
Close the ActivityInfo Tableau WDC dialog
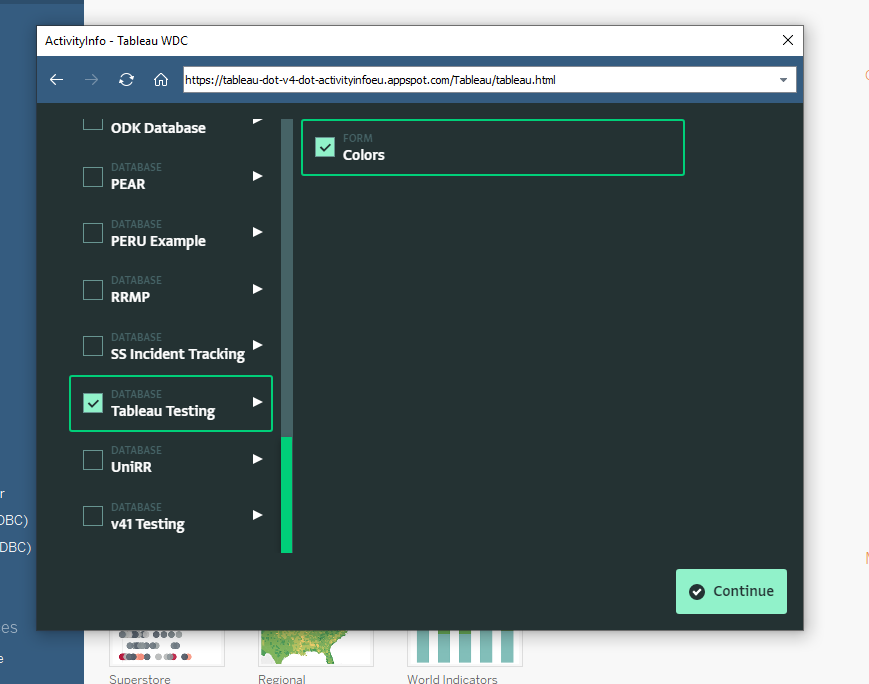pyautogui.click(x=788, y=40)
